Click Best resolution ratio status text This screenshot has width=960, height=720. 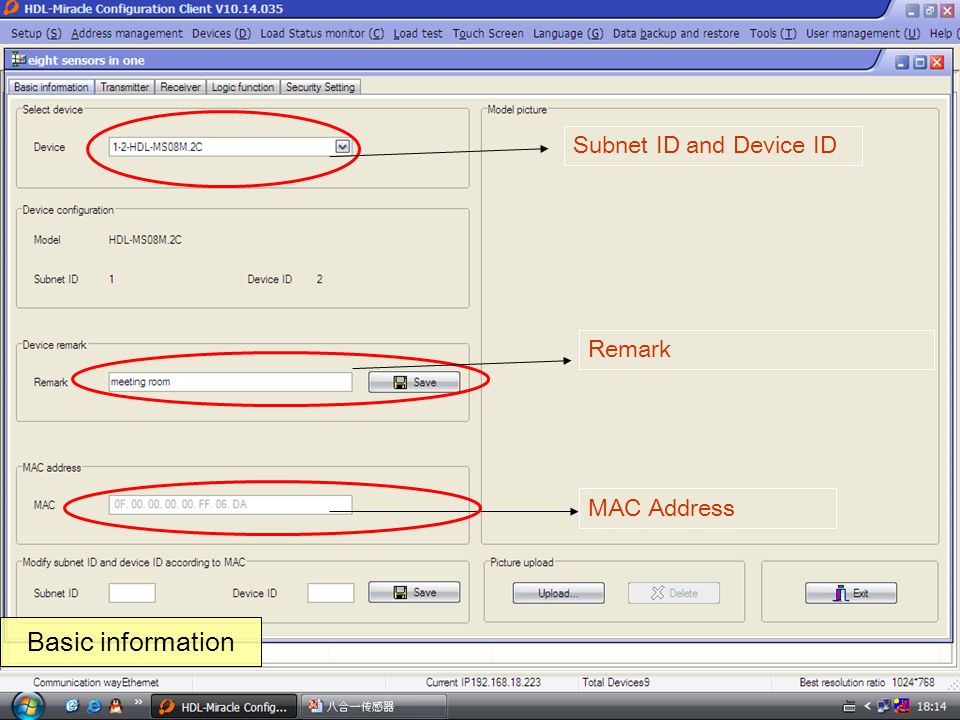click(x=867, y=682)
